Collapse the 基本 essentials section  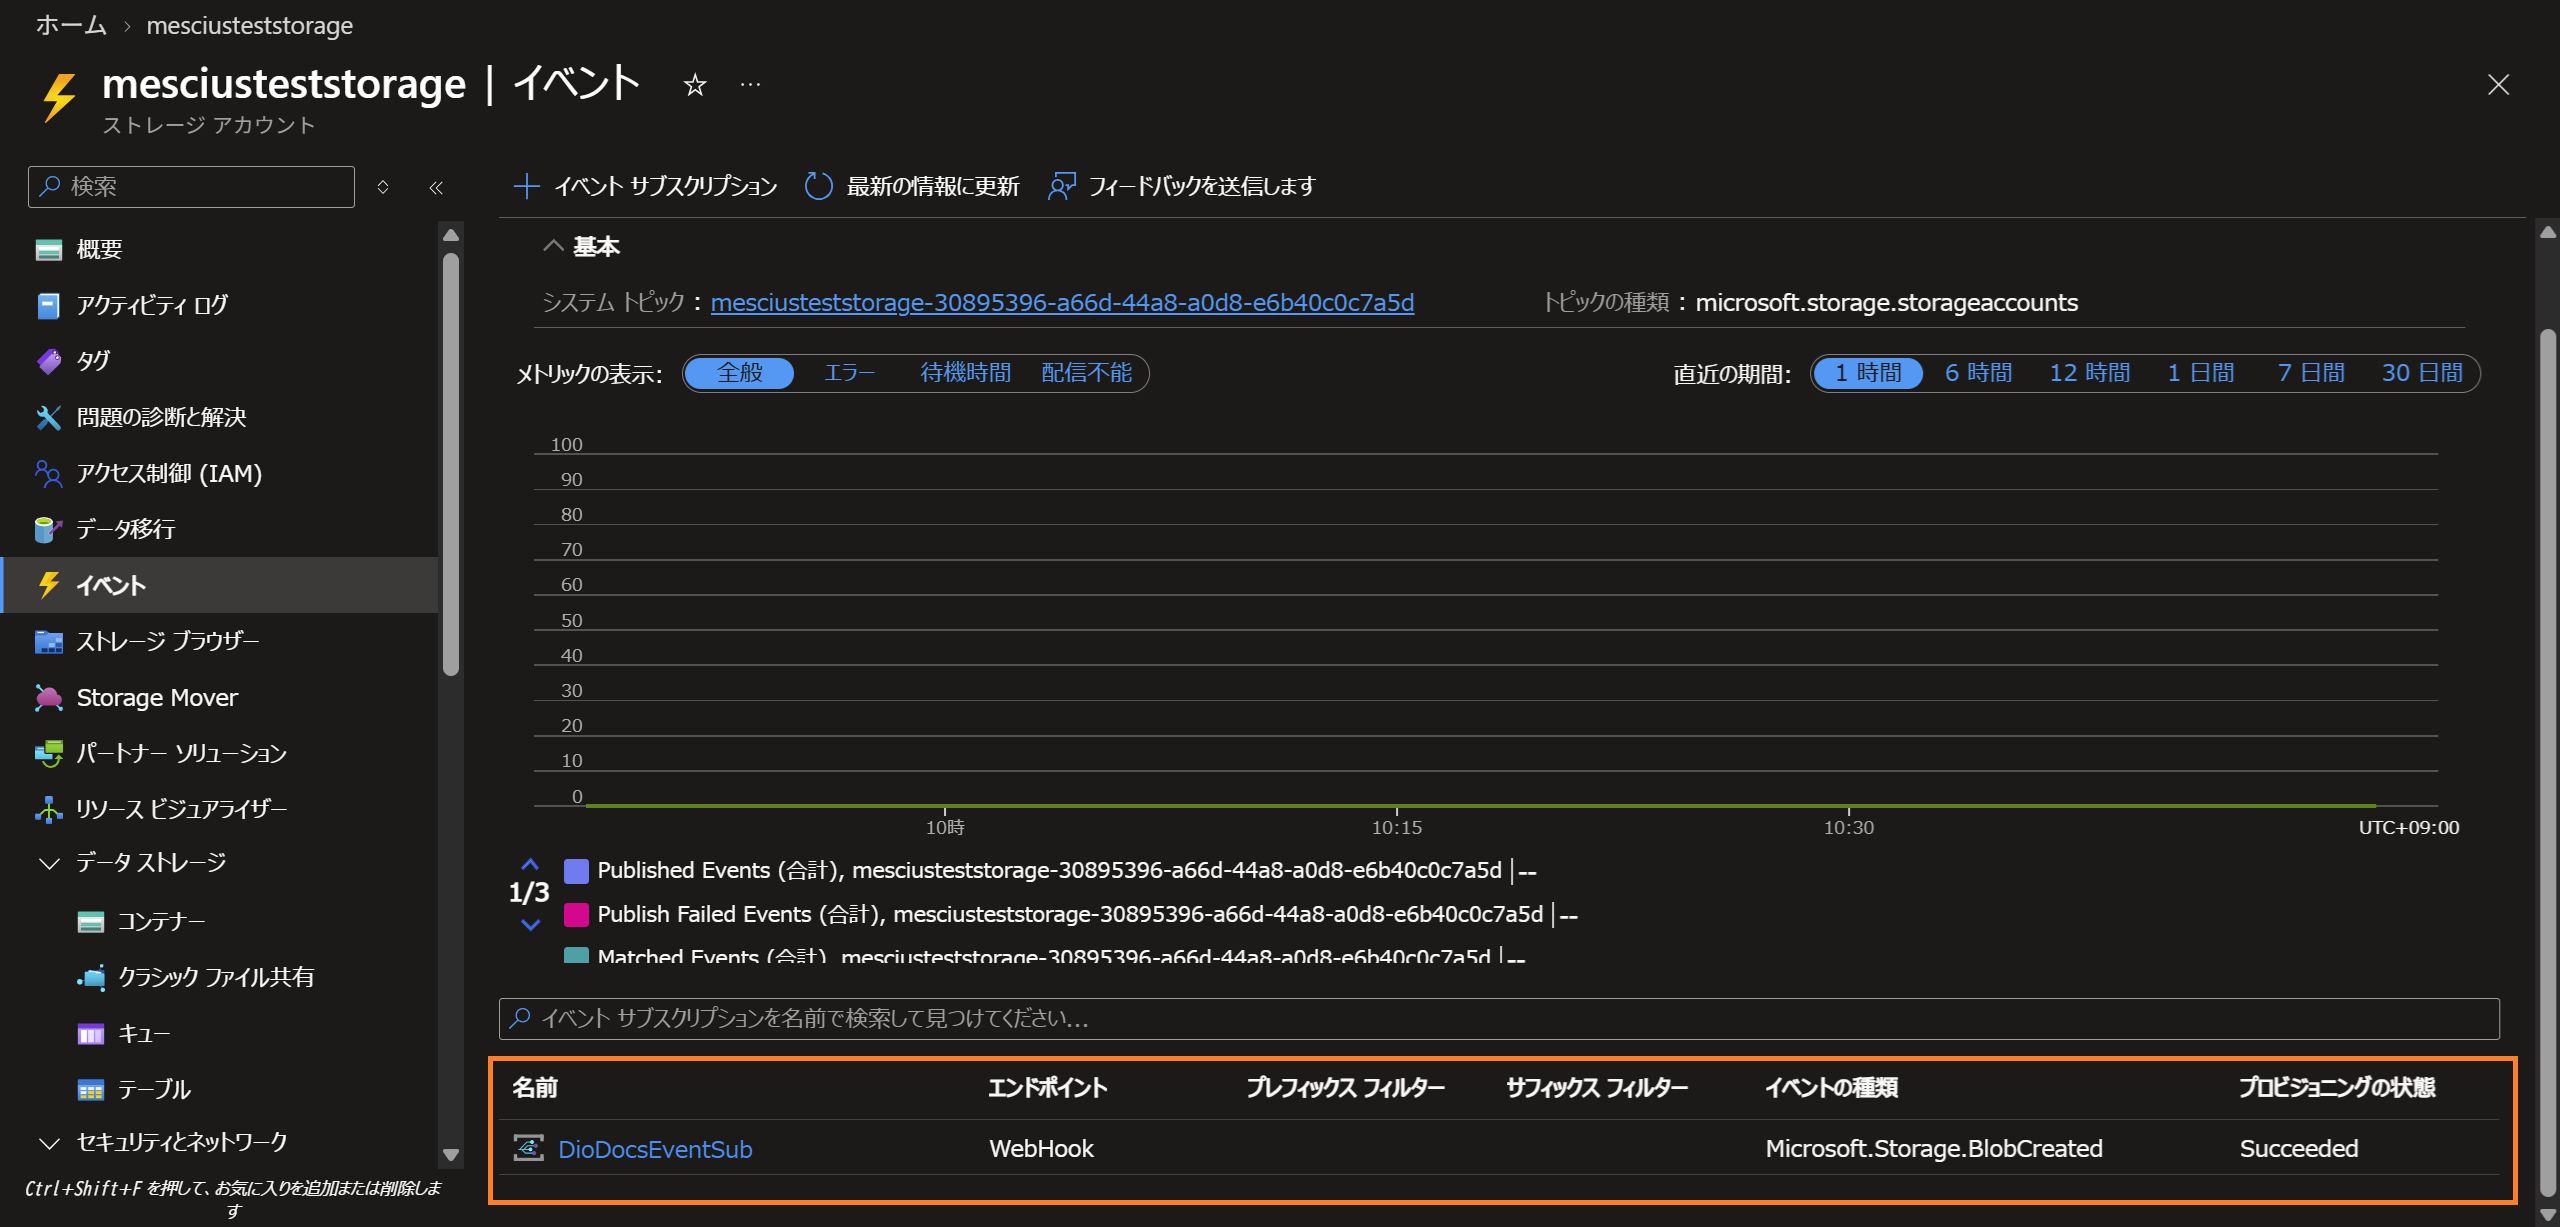click(553, 246)
